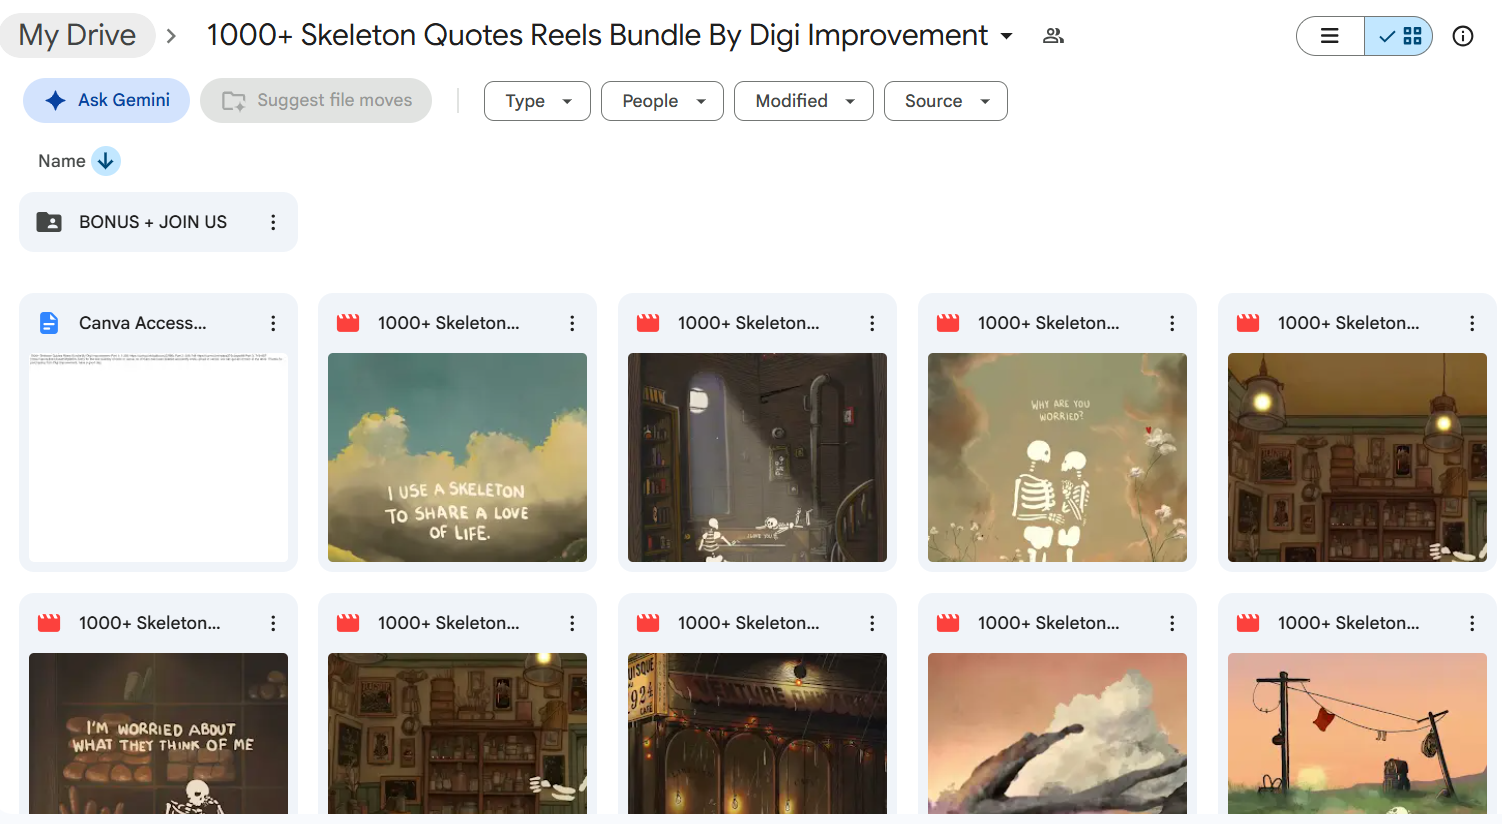Click the Canva Access document name

pyautogui.click(x=143, y=323)
